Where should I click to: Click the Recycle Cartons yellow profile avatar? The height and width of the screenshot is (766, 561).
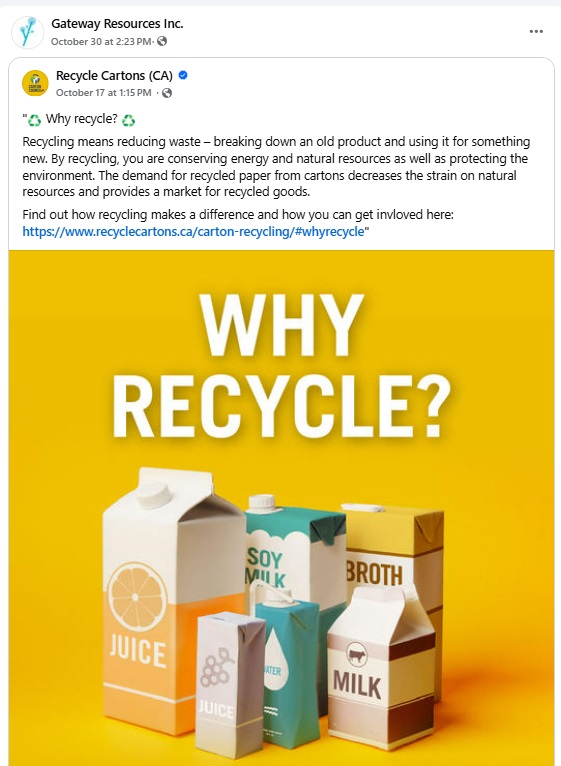coord(35,83)
